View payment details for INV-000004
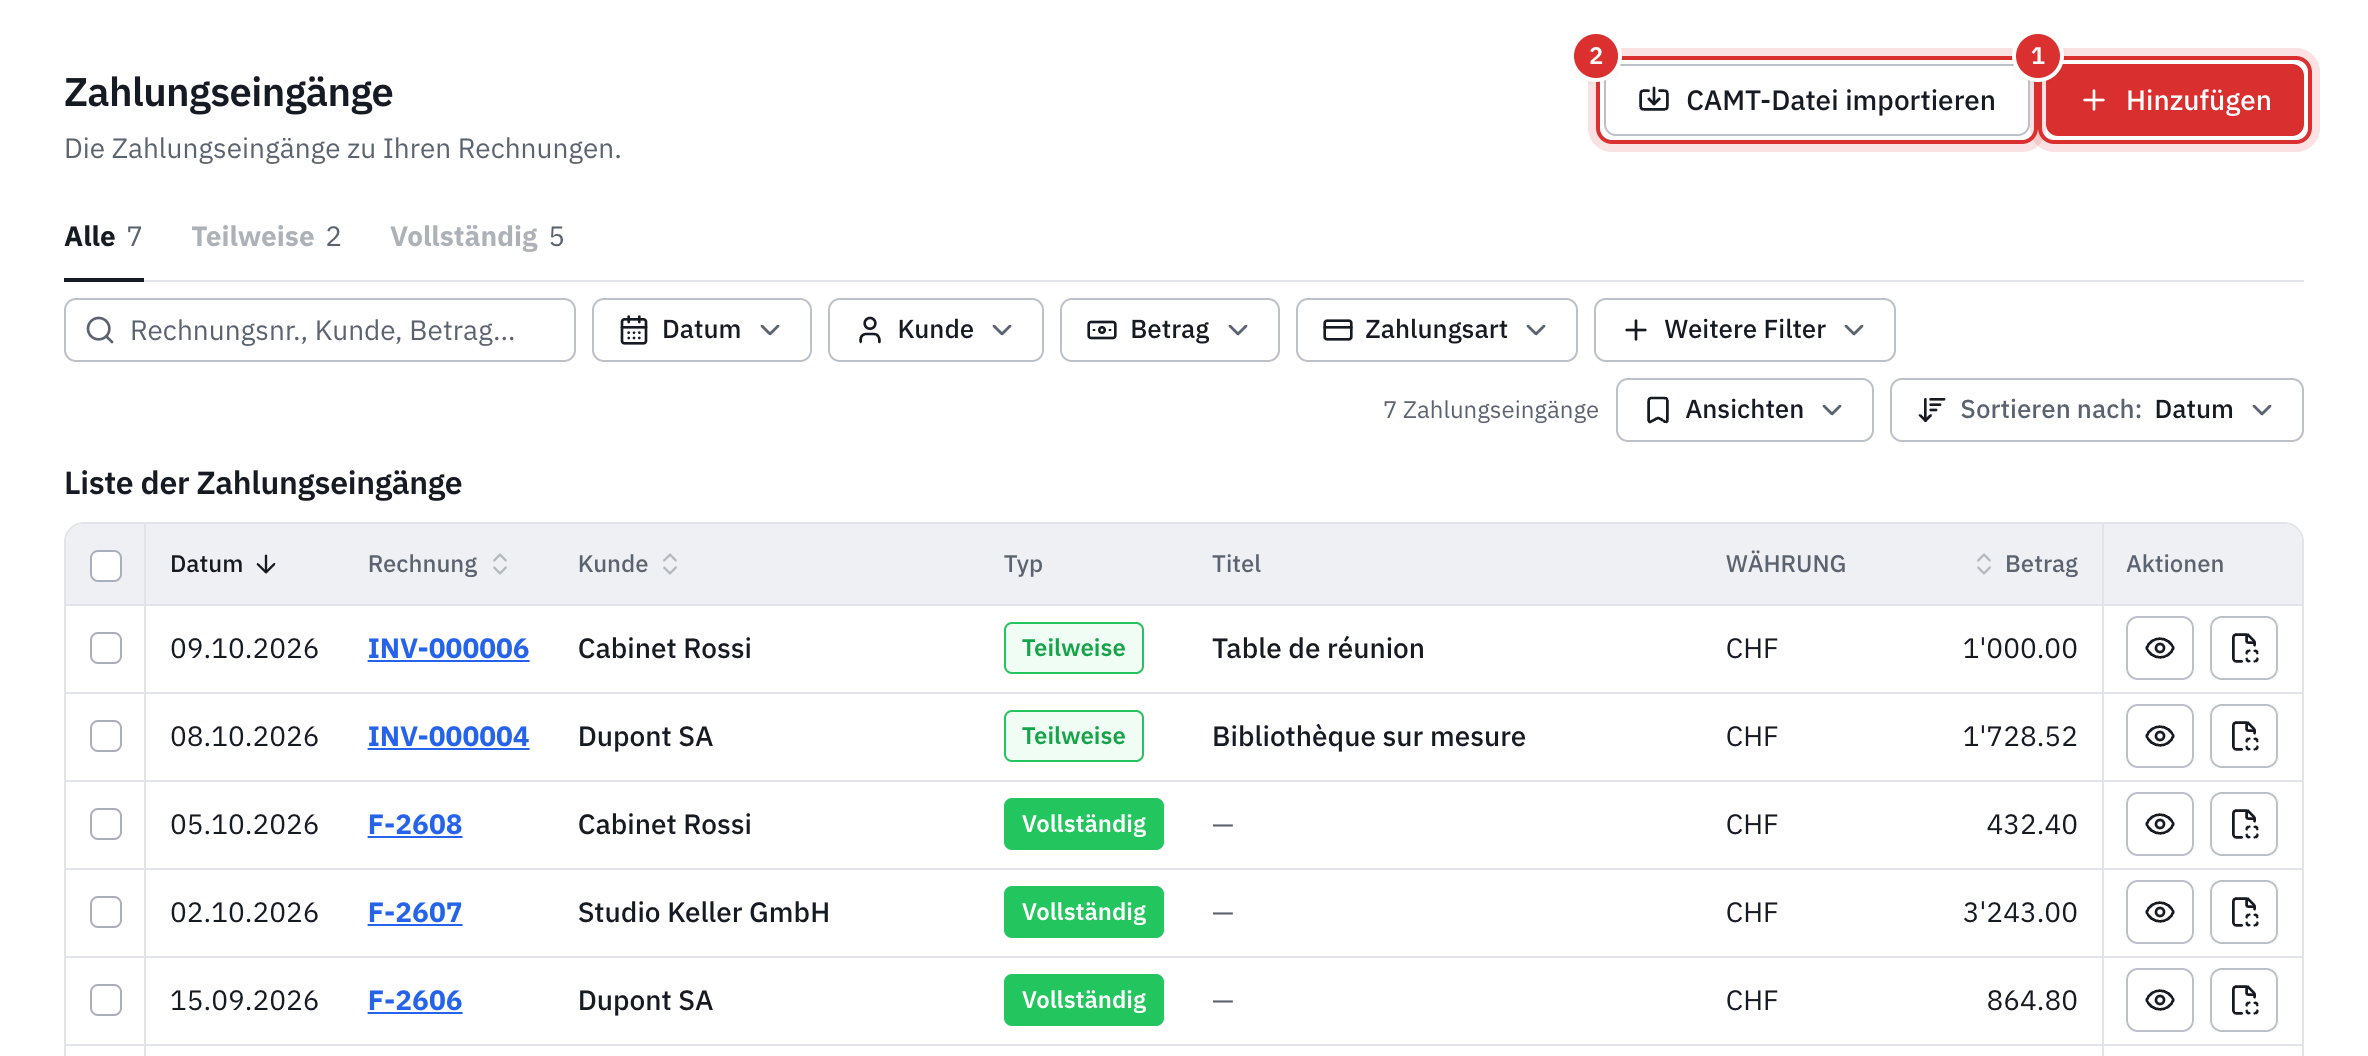 (x=2159, y=736)
